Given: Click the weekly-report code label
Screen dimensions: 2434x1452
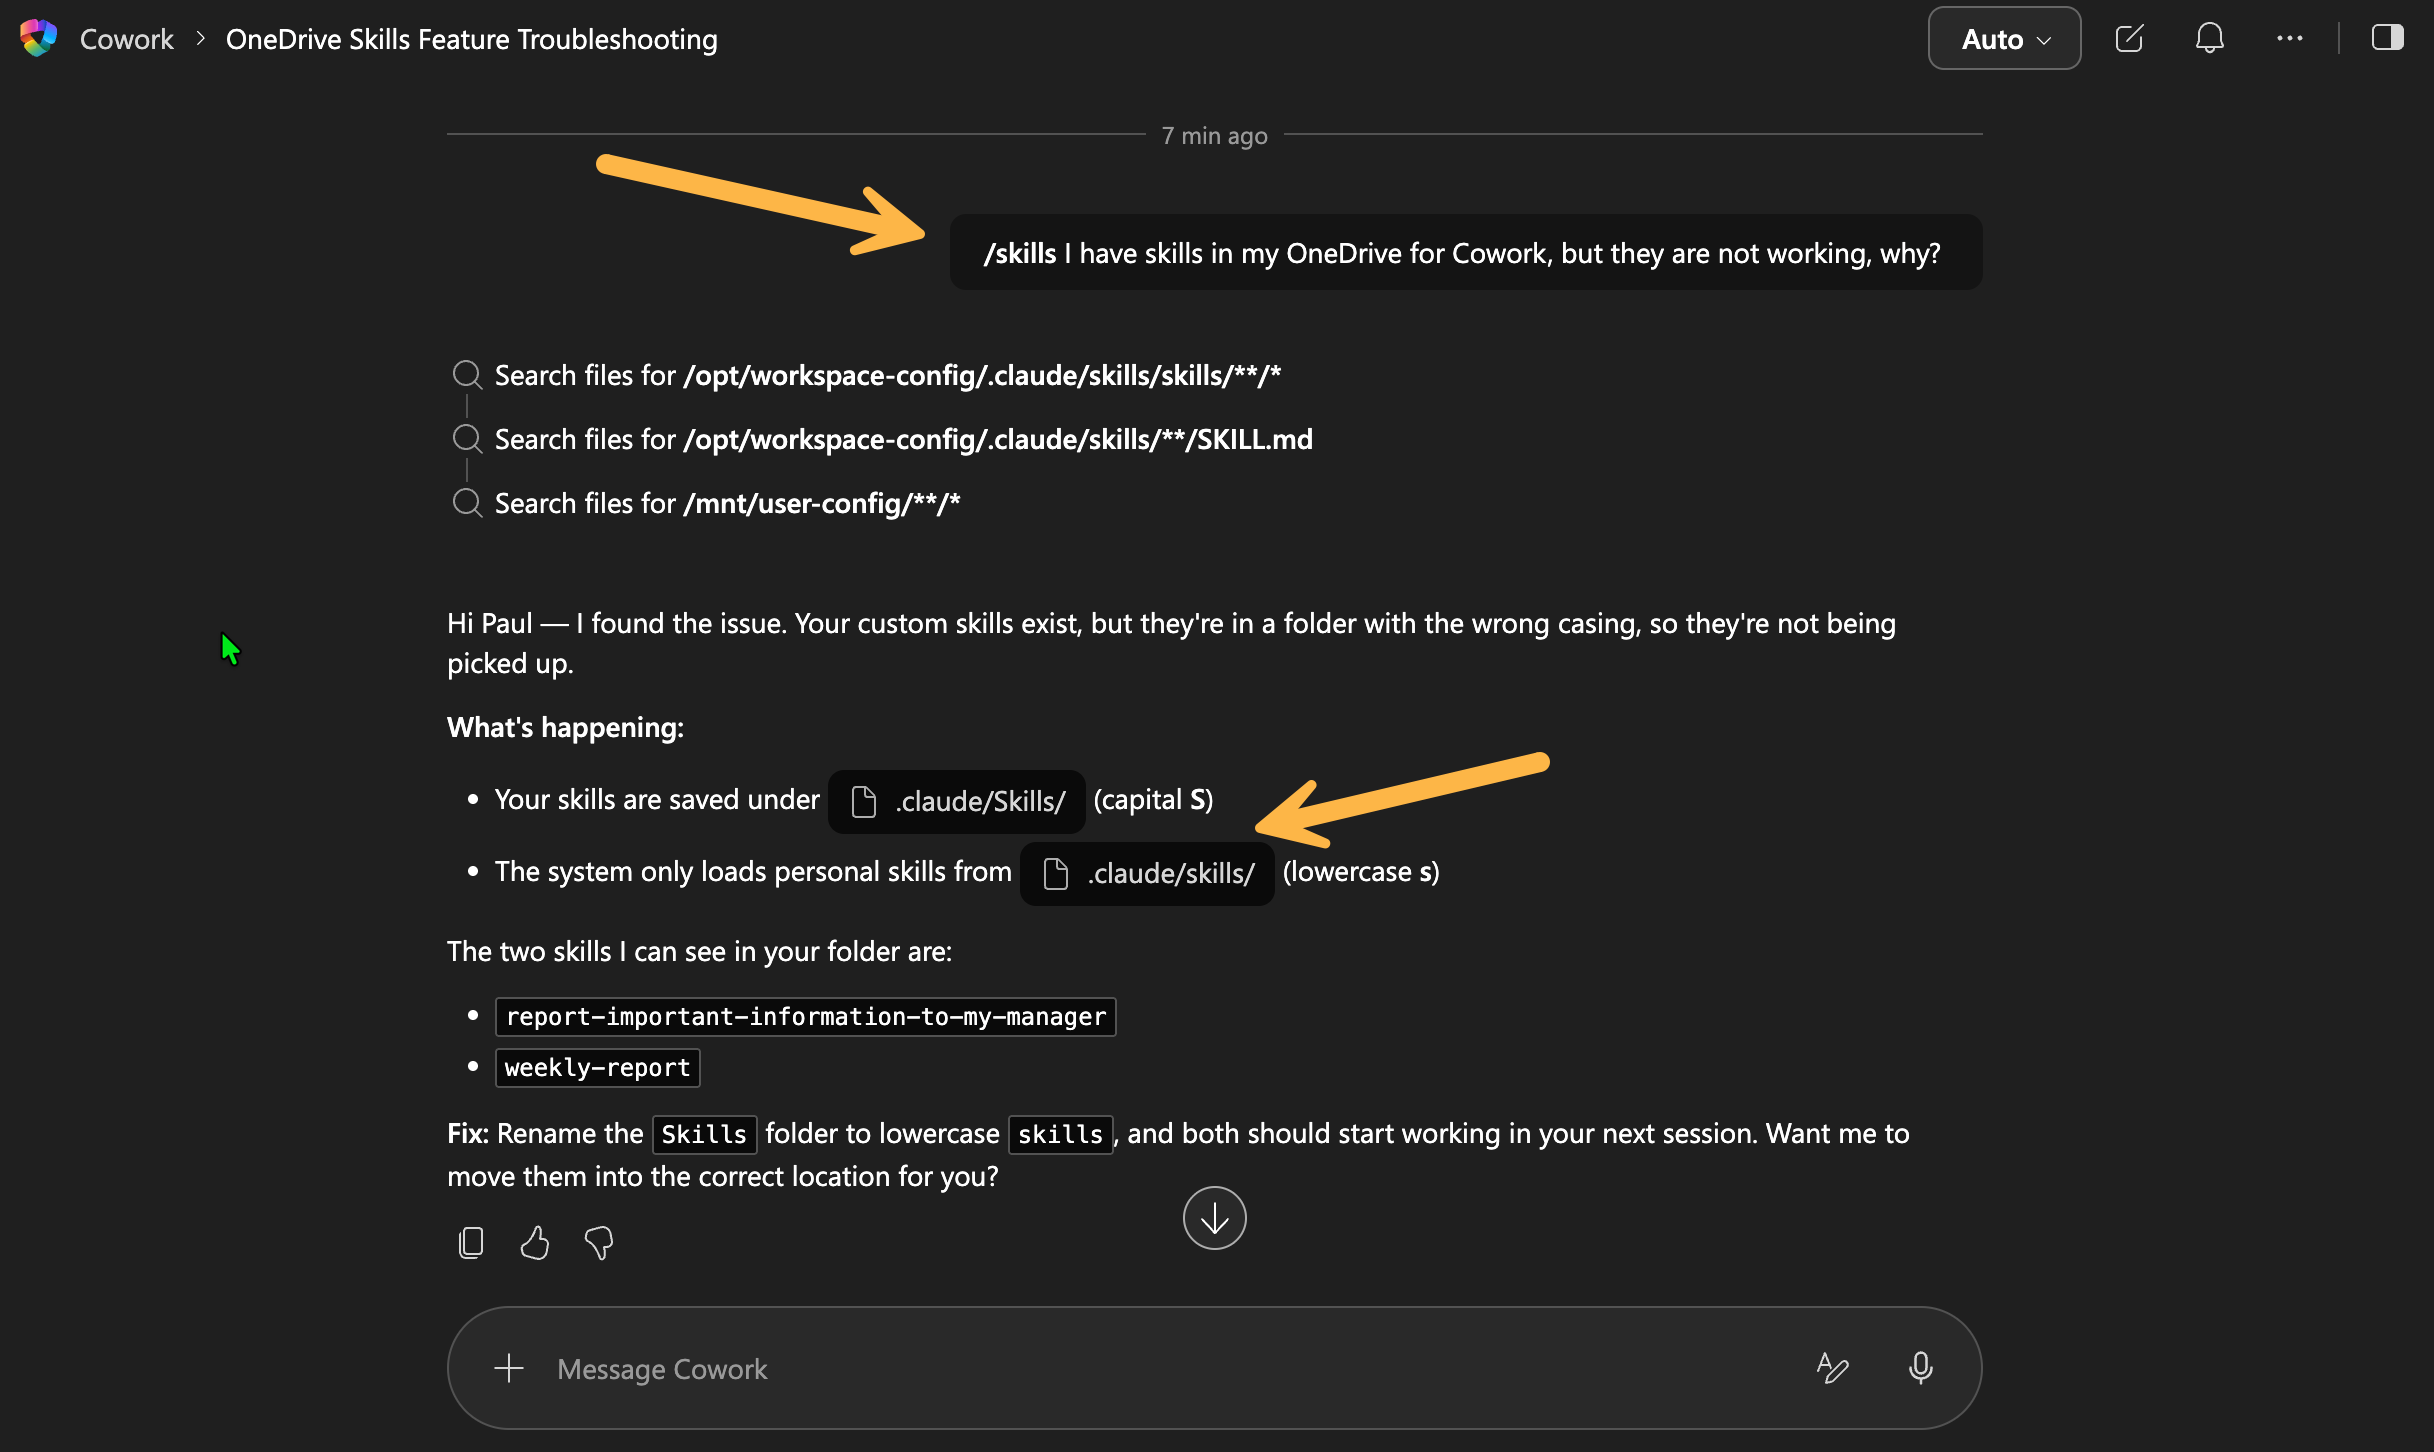Looking at the screenshot, I should click(x=598, y=1067).
